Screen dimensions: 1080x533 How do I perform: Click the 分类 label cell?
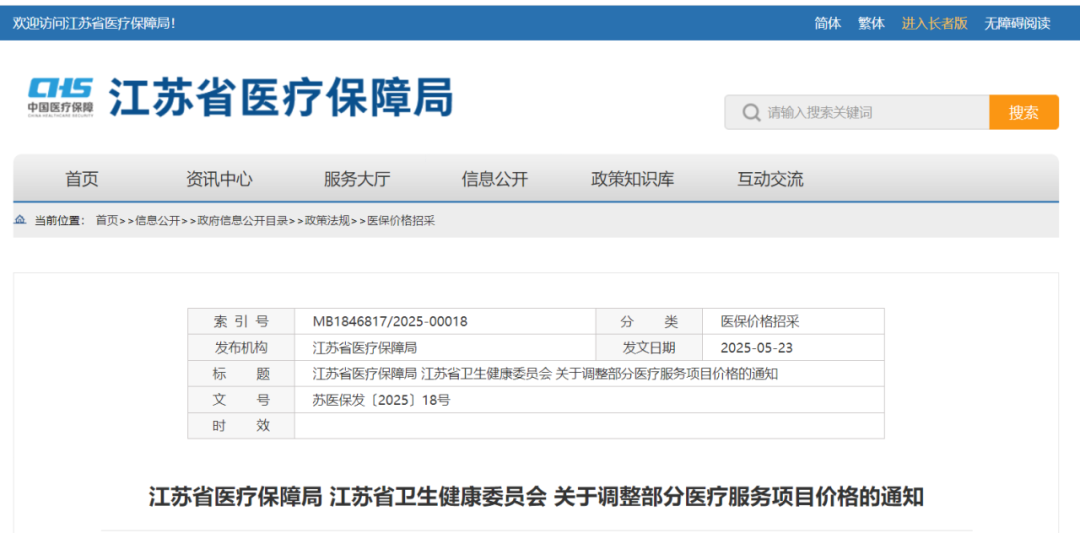click(649, 322)
